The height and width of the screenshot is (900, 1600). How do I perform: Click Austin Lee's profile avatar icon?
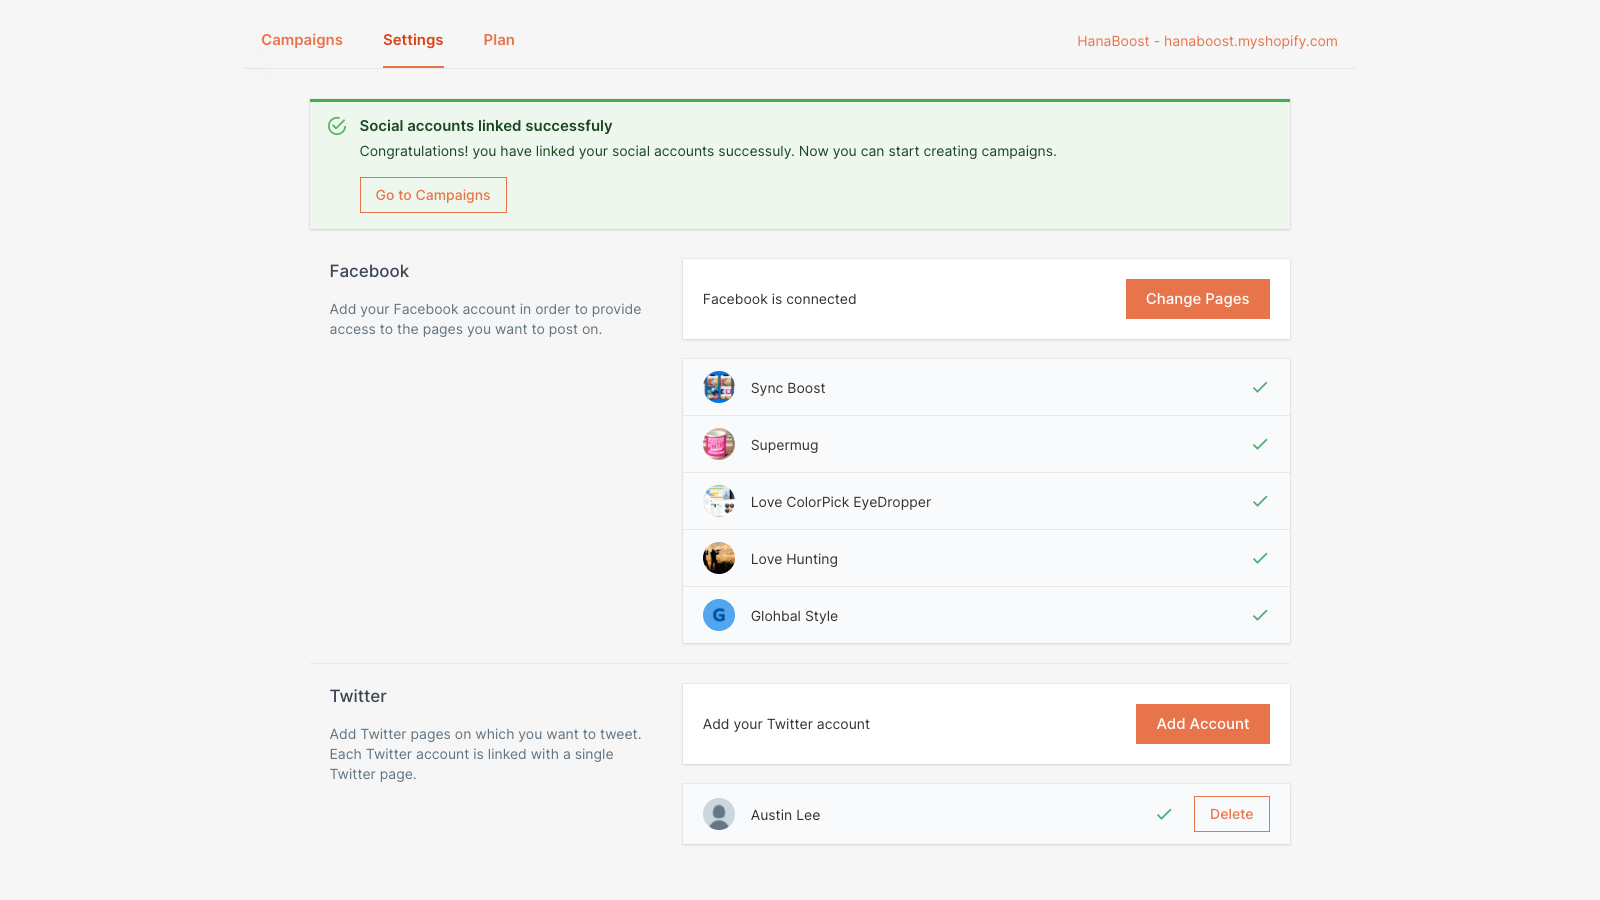[x=718, y=814]
